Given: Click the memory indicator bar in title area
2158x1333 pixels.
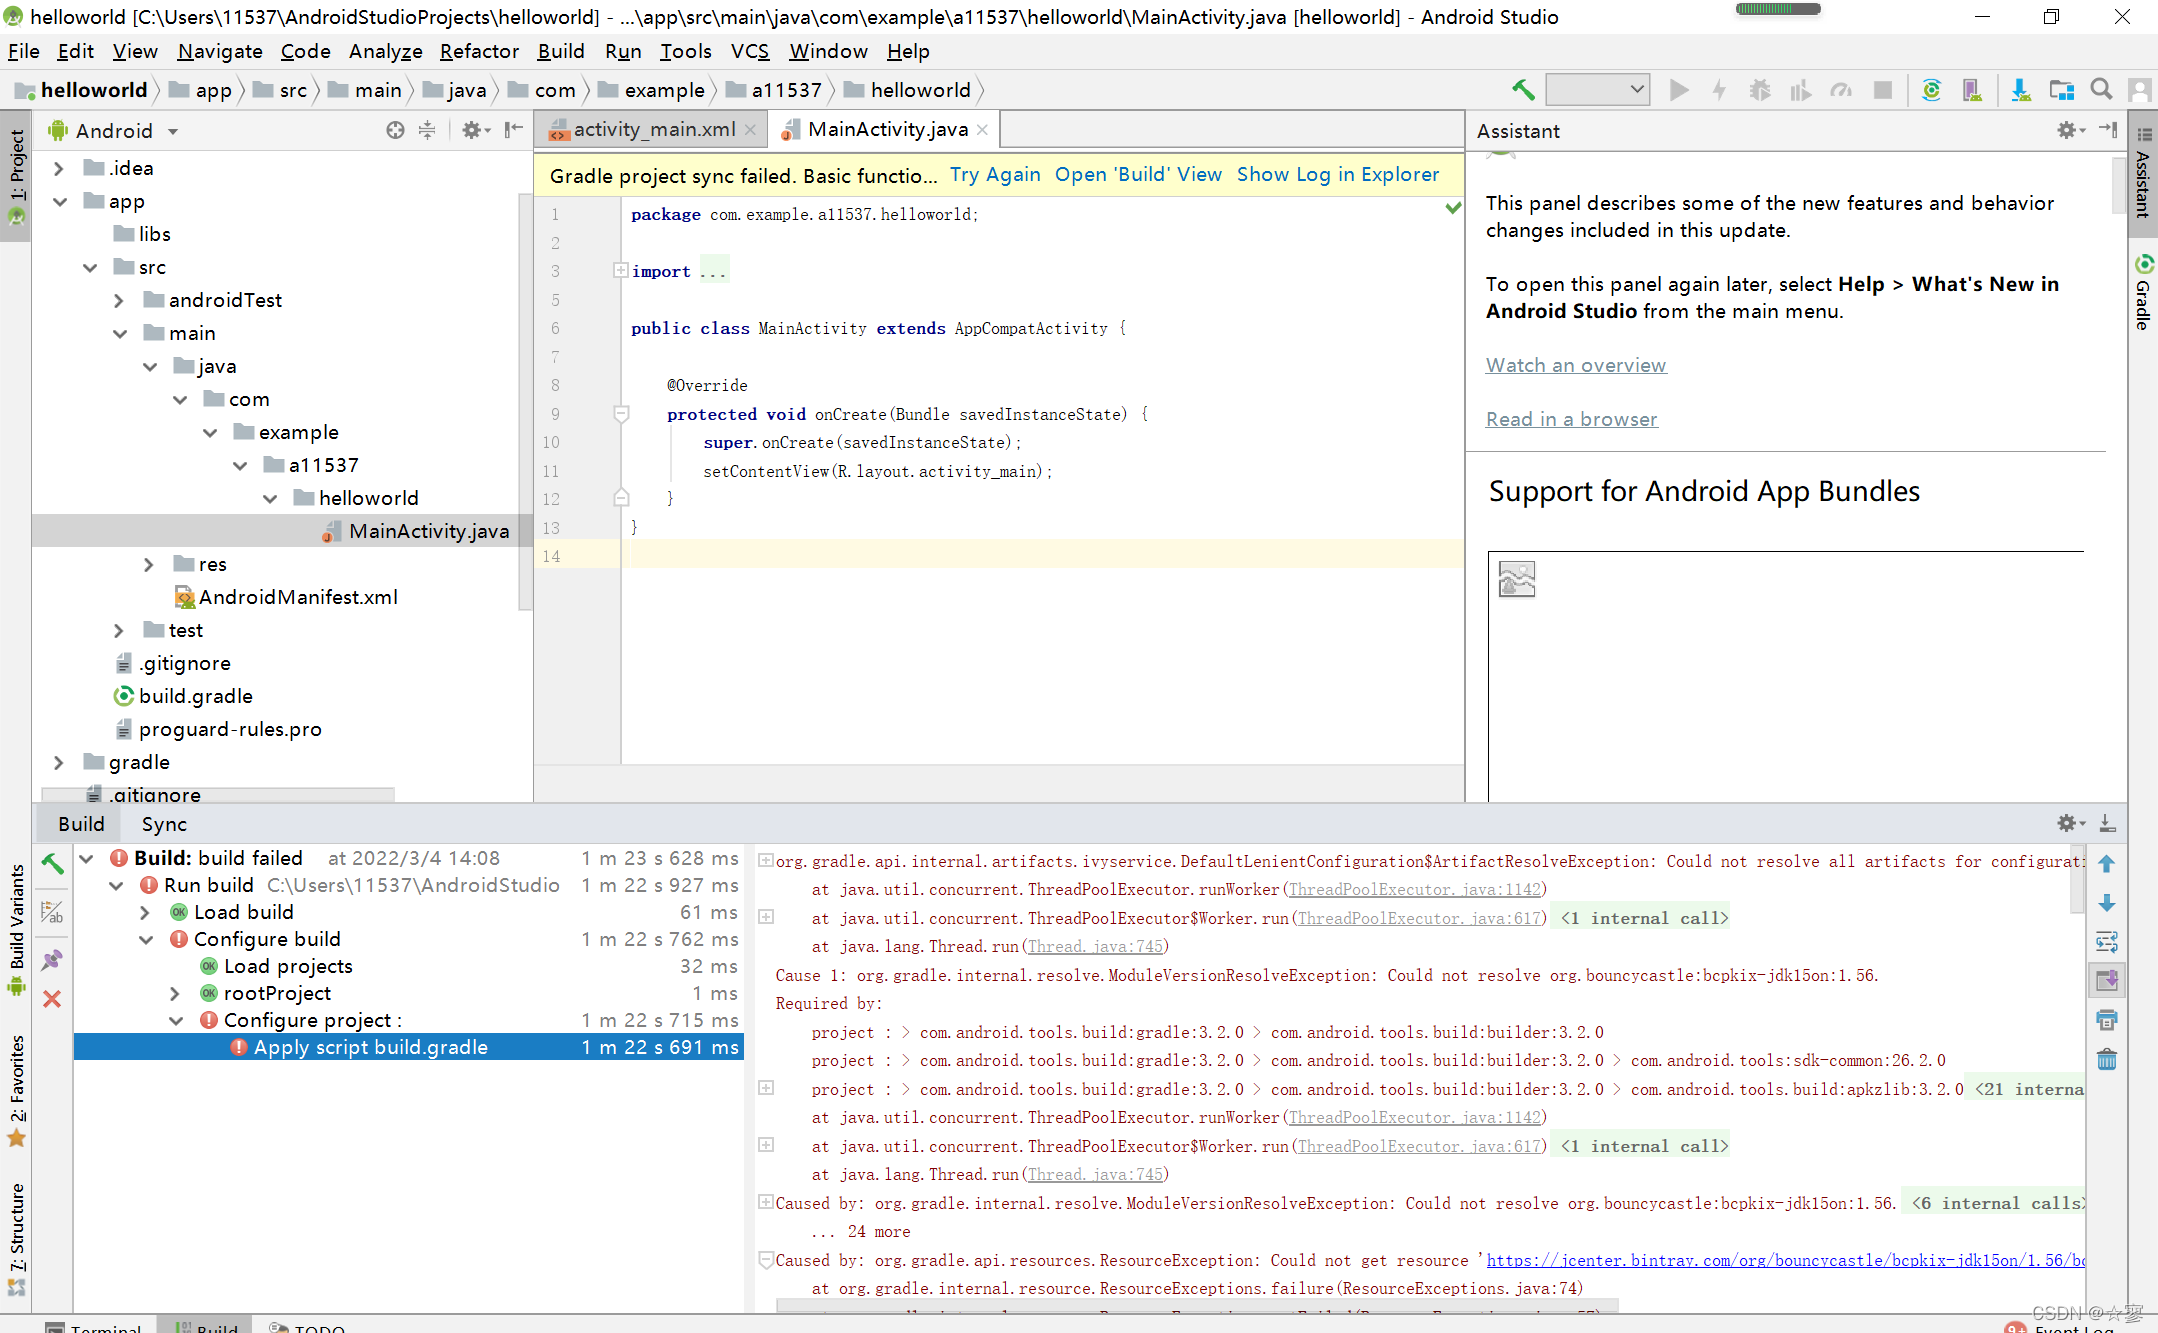Looking at the screenshot, I should pos(1778,9).
